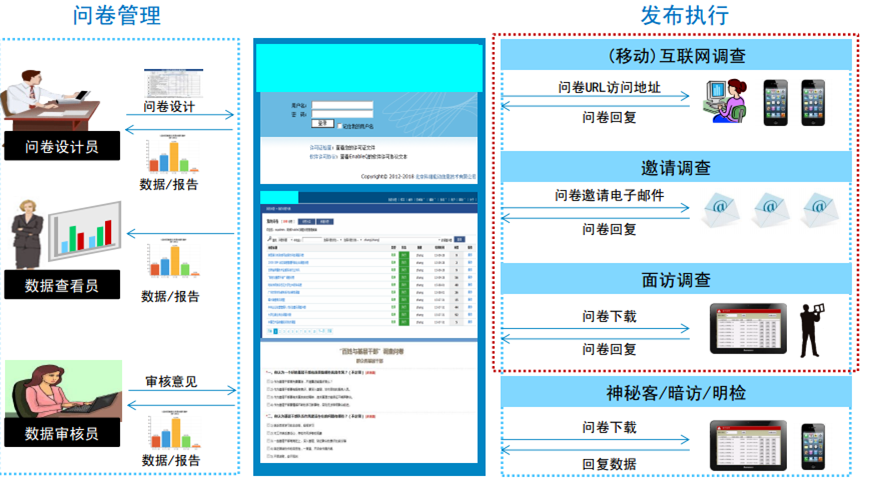Open the (移动)互联网调查 header
This screenshot has width=872, height=481.
click(x=676, y=55)
